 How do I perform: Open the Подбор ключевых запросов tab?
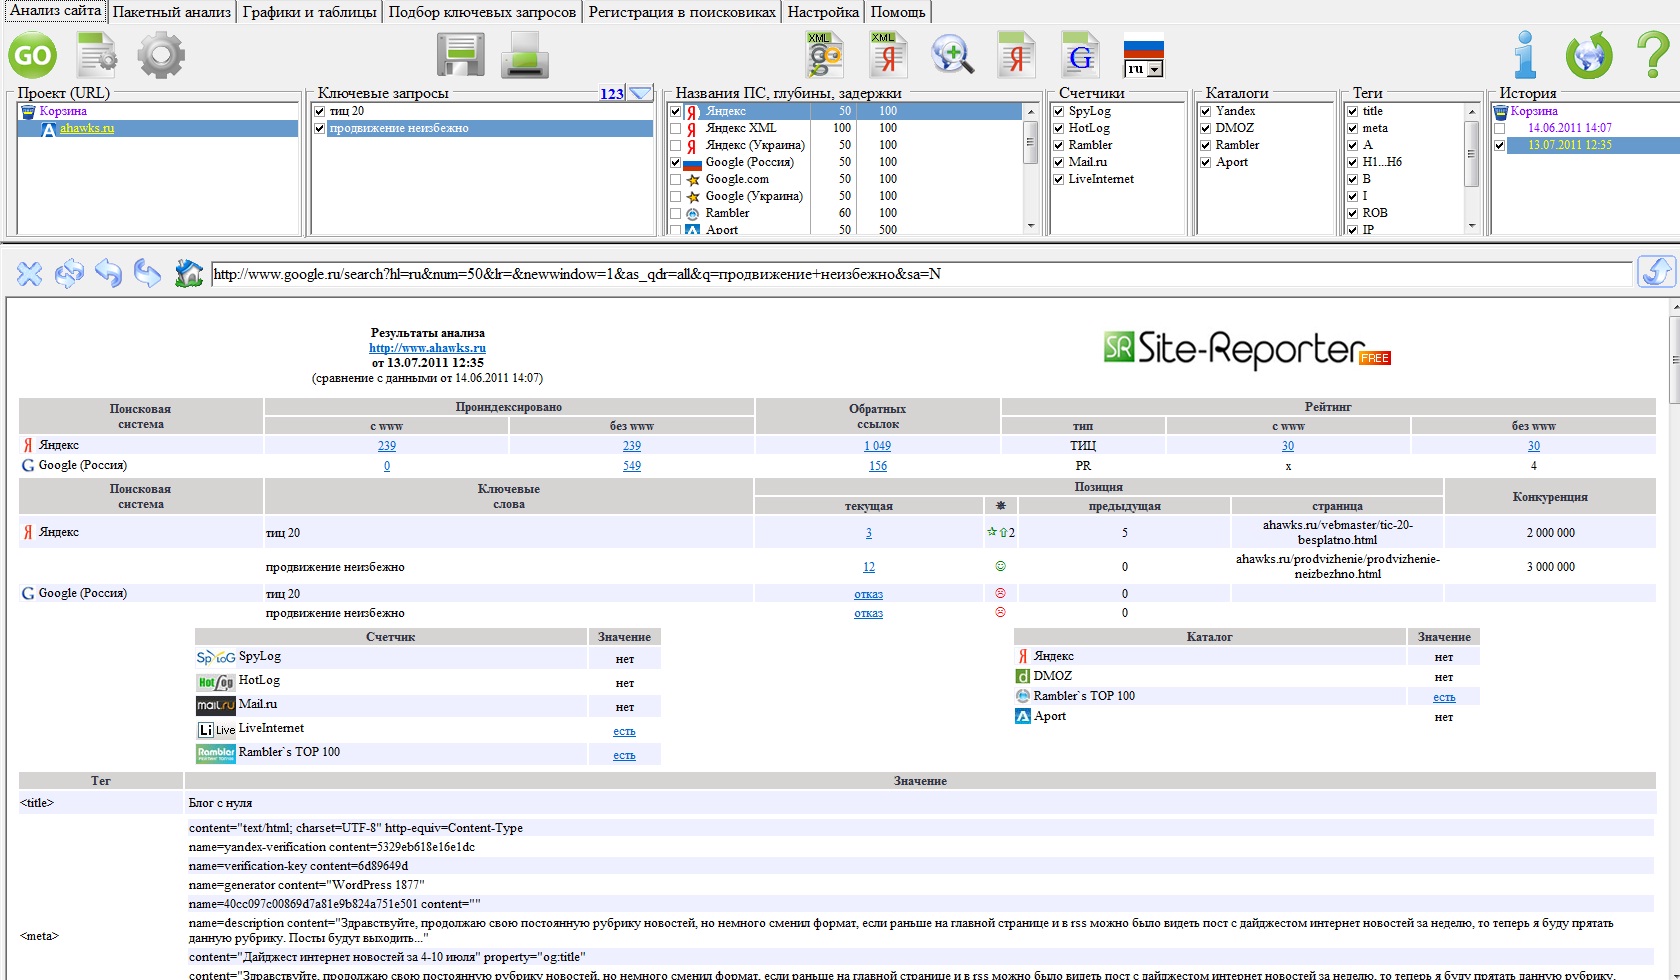click(482, 12)
